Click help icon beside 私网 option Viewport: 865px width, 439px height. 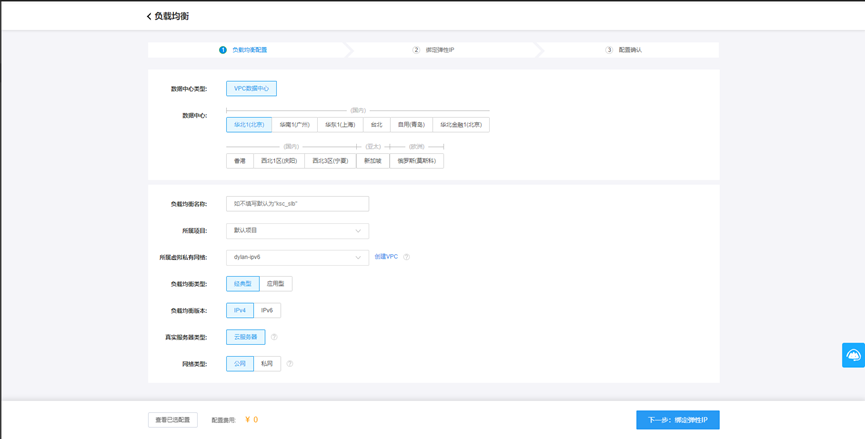(x=290, y=364)
